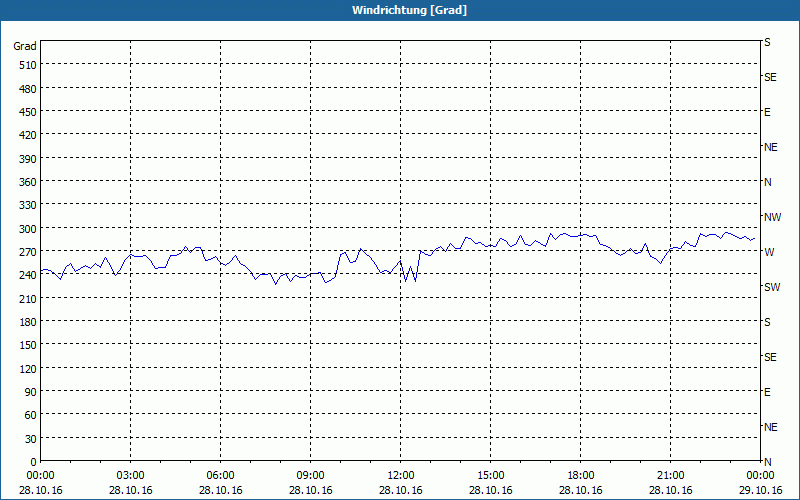Click the 390 y-axis tick label
800x500 pixels.
28,158
